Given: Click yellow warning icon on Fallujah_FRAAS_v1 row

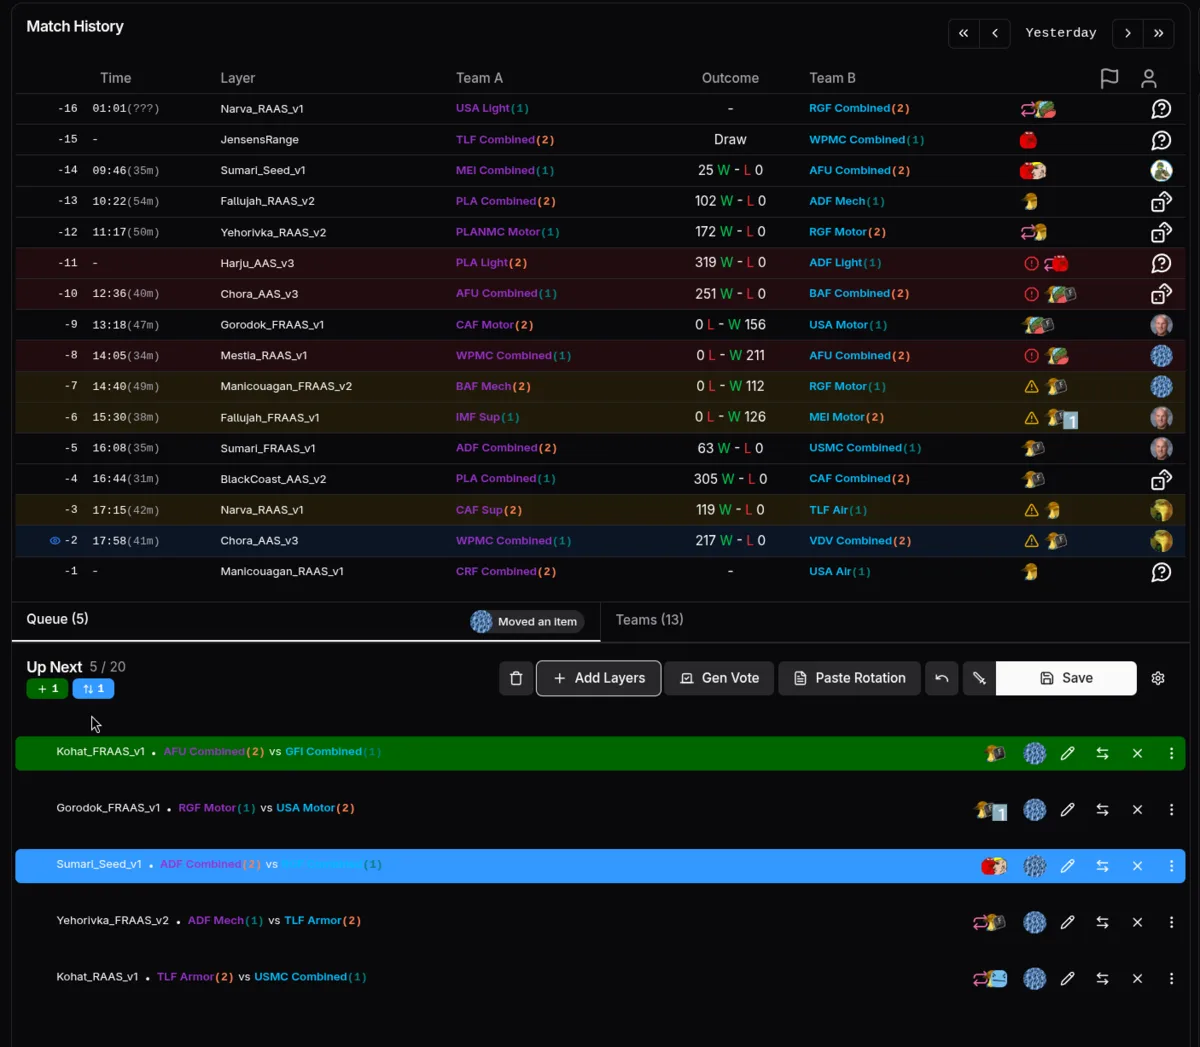Looking at the screenshot, I should tap(1031, 418).
